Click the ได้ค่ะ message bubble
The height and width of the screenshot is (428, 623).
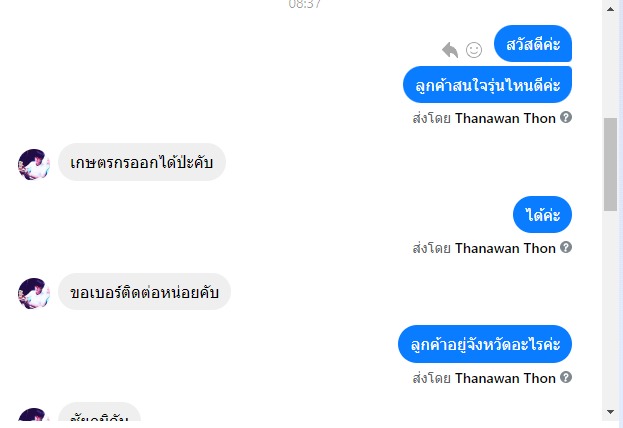(x=542, y=214)
